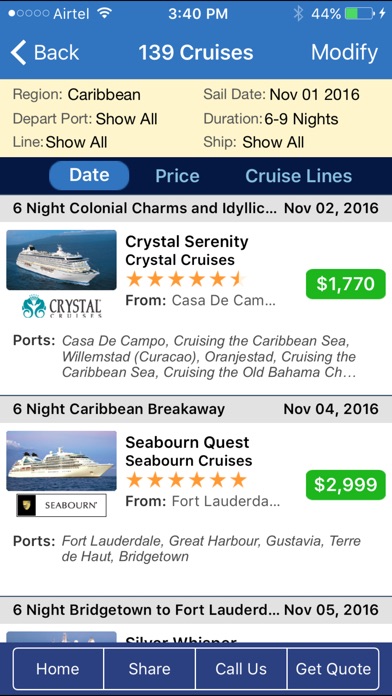
Task: Tap the Call Us button
Action: (x=241, y=669)
